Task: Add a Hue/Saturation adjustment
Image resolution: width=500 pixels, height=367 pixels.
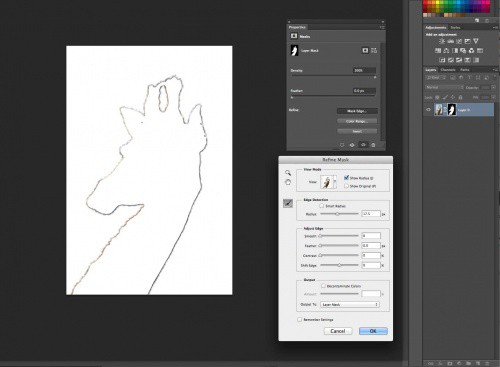Action: [438, 51]
